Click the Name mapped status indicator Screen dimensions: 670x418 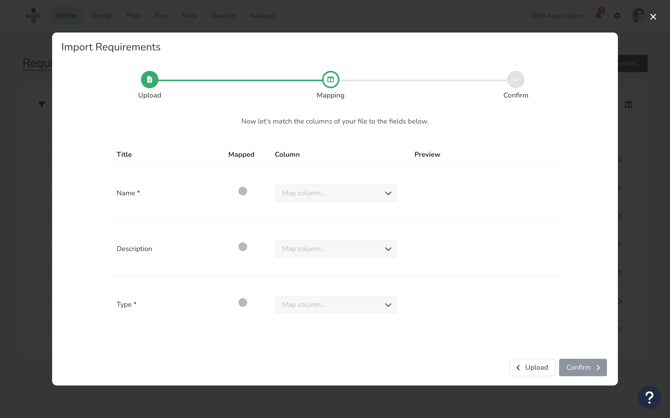(x=242, y=191)
